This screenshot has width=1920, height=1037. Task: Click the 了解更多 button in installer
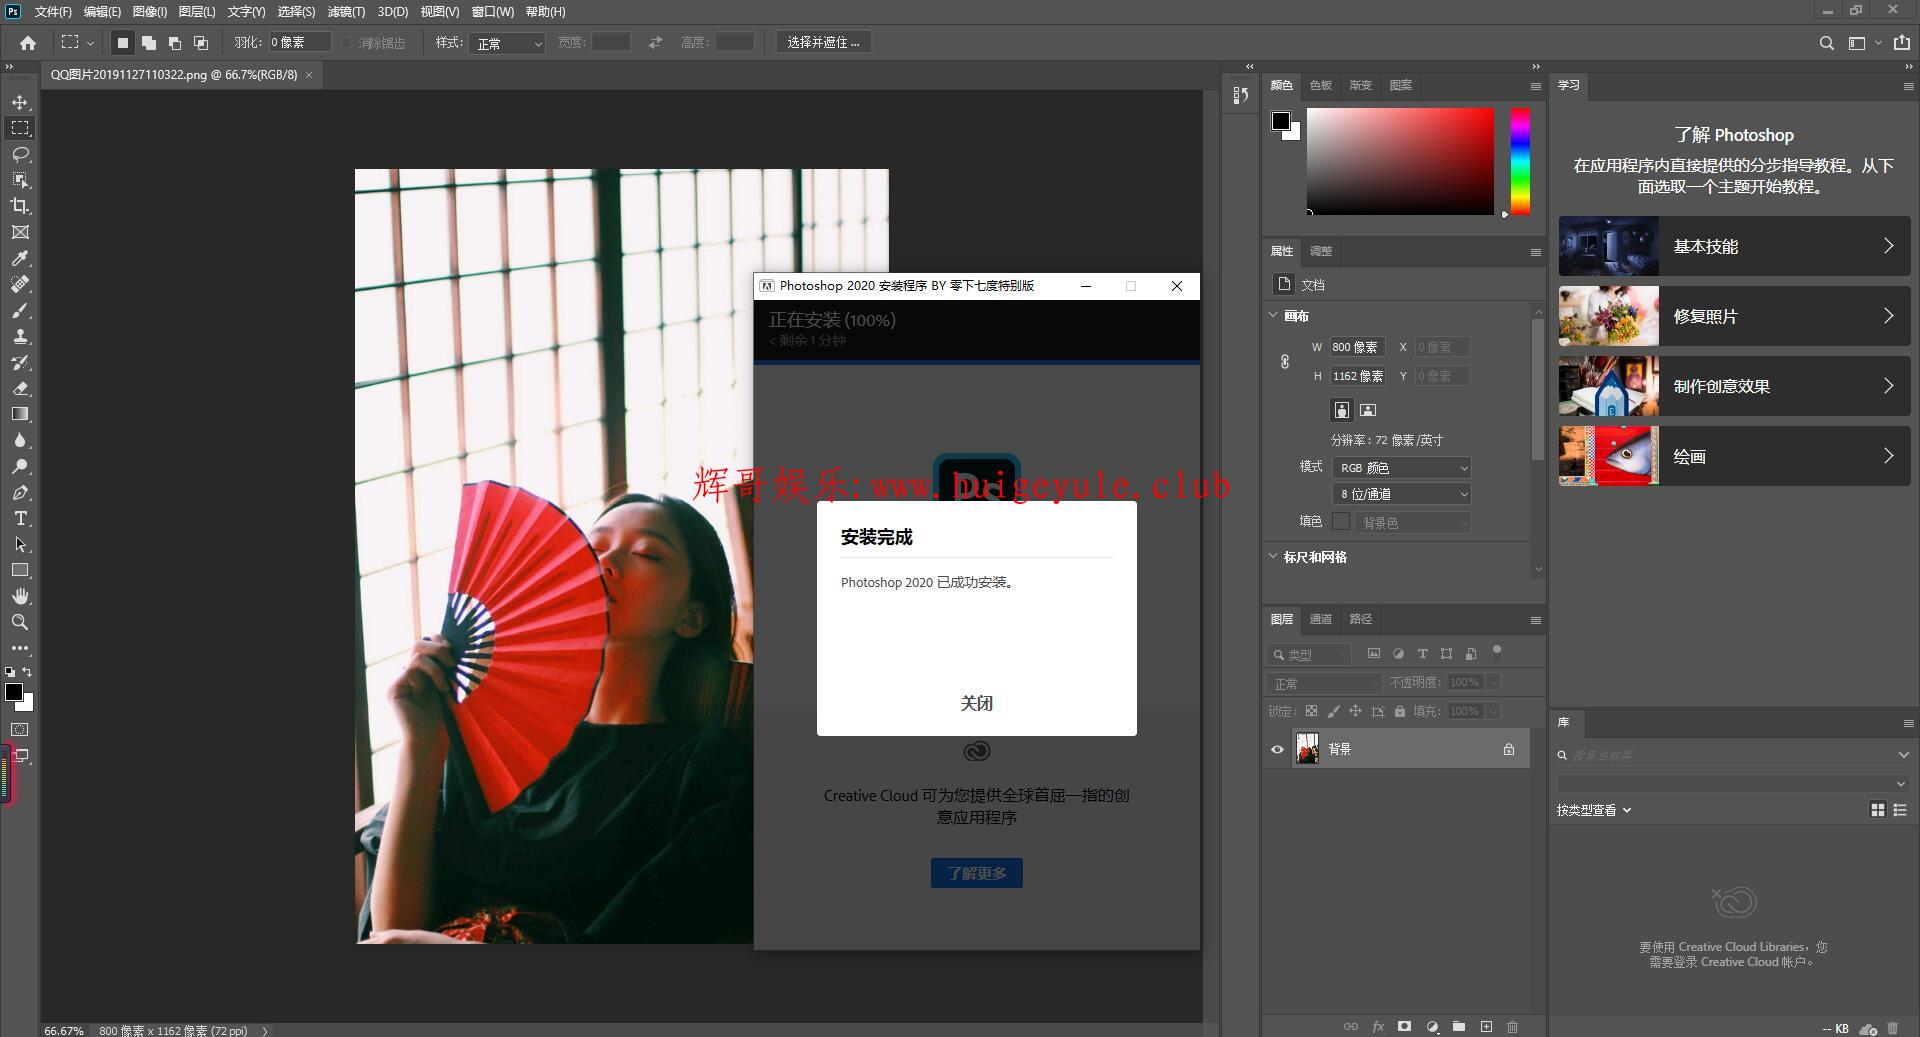point(977,873)
